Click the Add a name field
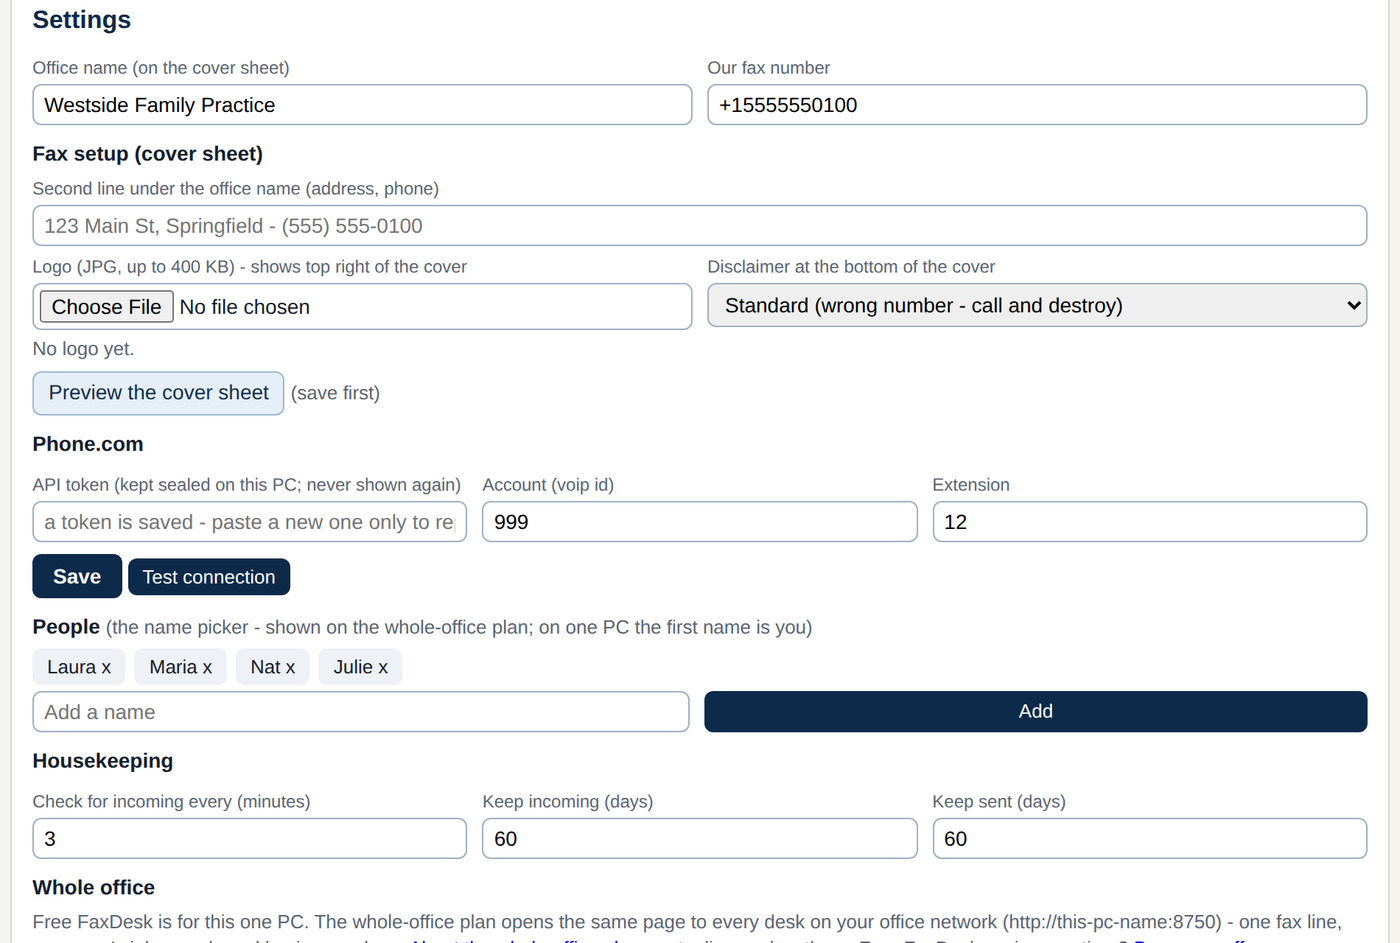This screenshot has width=1400, height=943. coord(361,712)
